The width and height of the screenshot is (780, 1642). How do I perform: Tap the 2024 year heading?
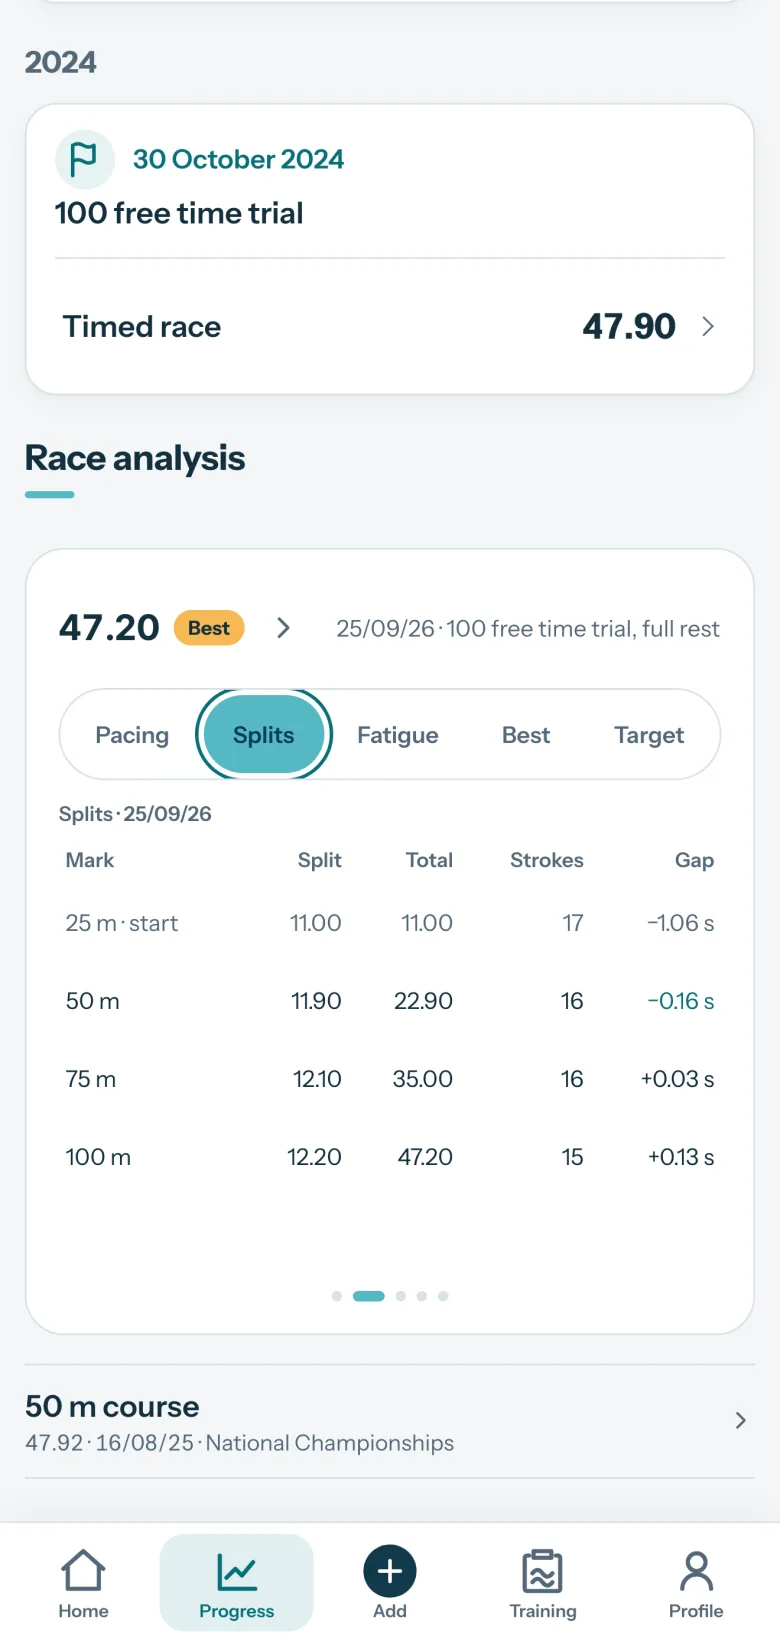(x=61, y=62)
